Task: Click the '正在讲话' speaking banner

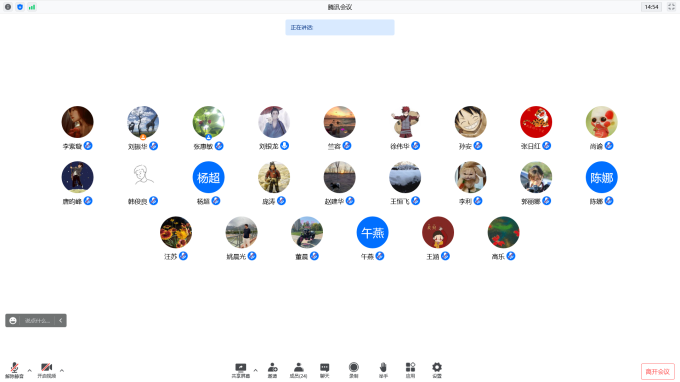Action: [x=340, y=27]
